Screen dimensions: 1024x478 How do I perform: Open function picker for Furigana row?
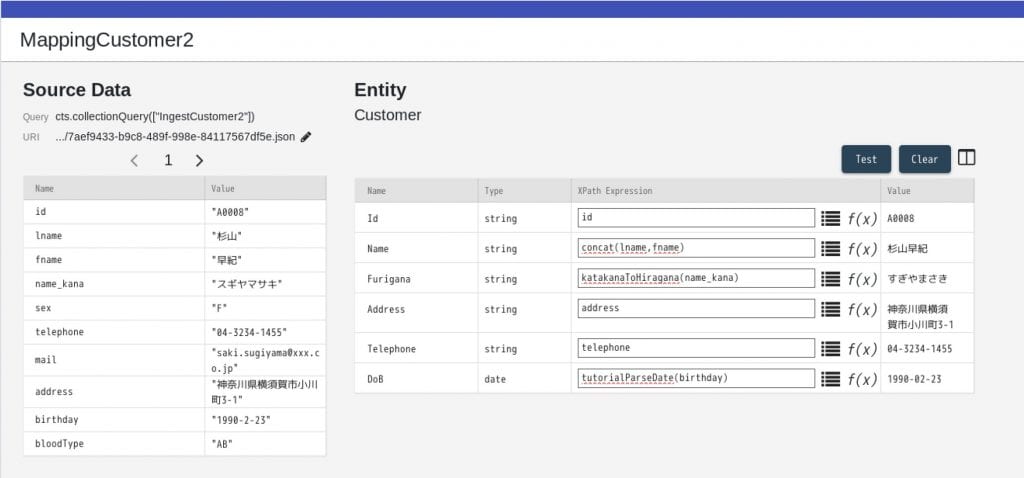(862, 279)
